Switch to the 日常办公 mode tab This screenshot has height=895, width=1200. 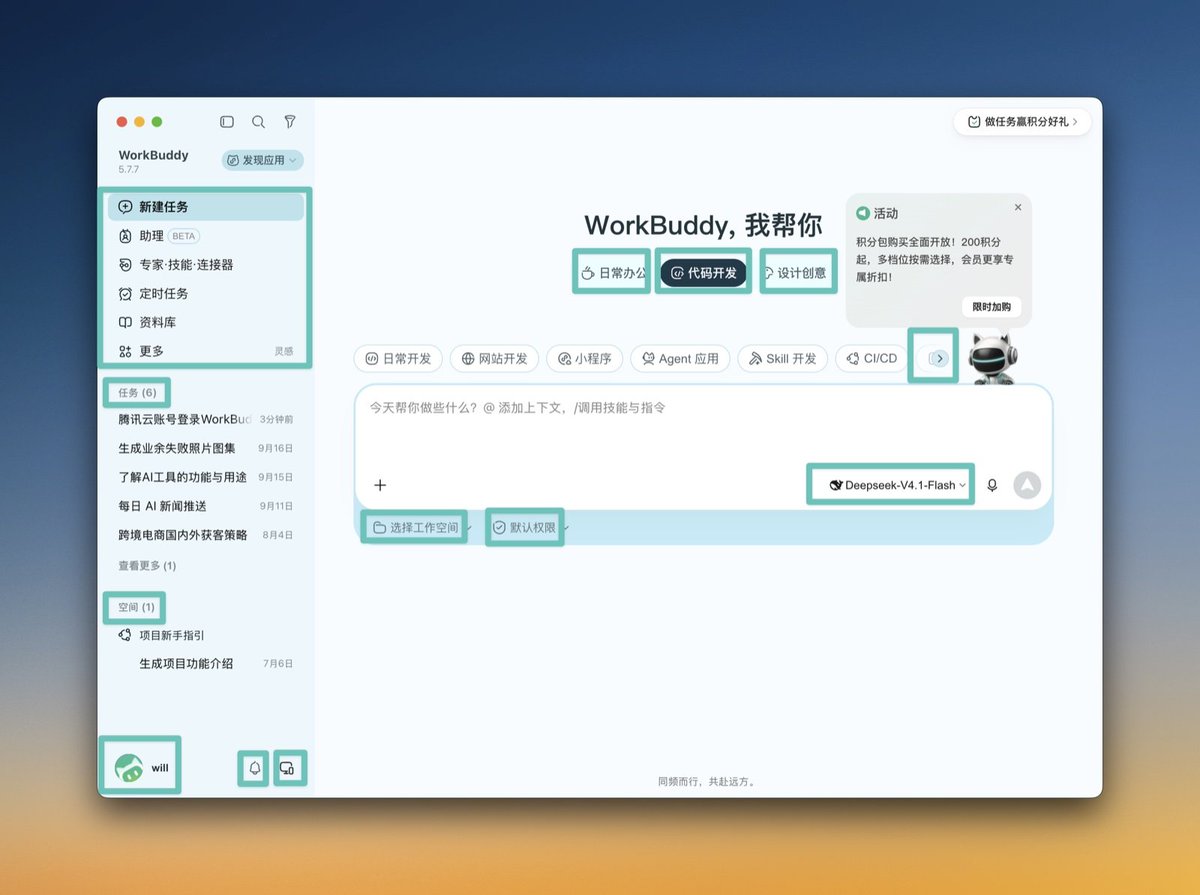pyautogui.click(x=613, y=272)
